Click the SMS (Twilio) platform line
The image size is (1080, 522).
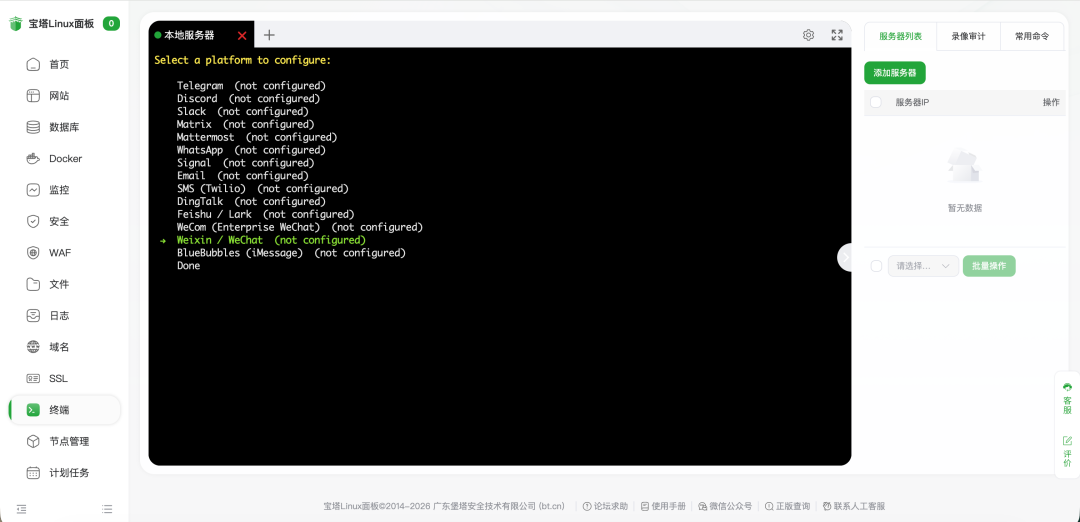coord(263,189)
